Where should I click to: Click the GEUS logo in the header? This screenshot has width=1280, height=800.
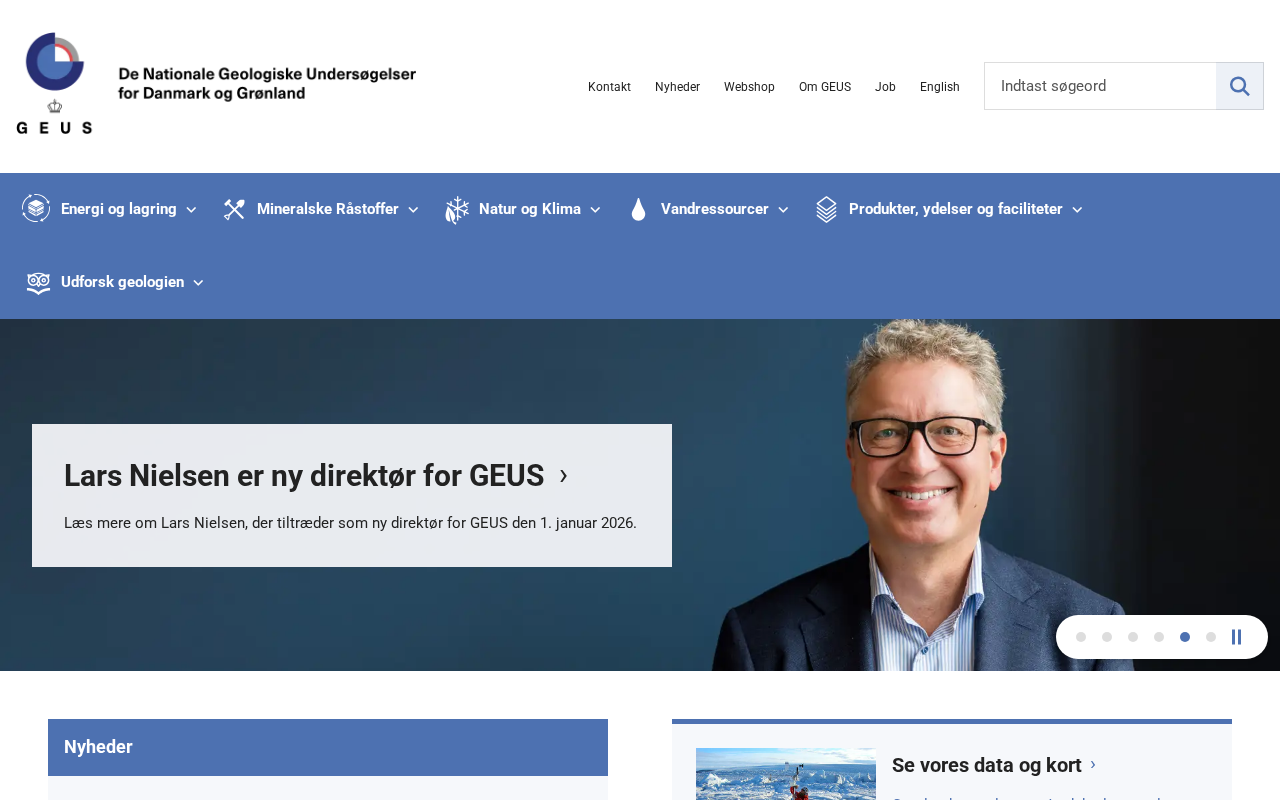coord(216,84)
